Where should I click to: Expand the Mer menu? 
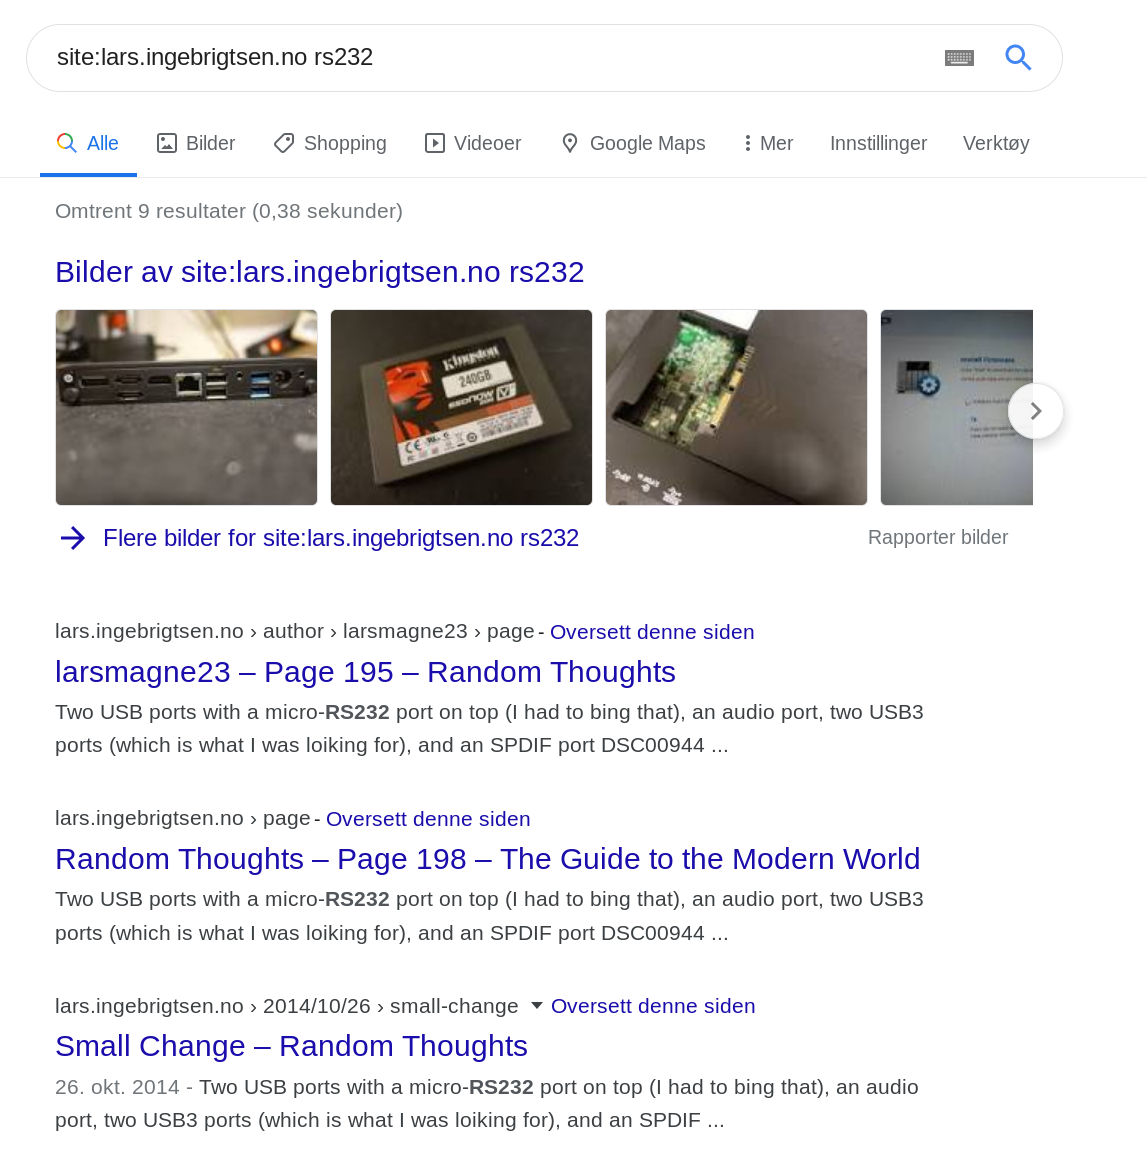pyautogui.click(x=769, y=143)
